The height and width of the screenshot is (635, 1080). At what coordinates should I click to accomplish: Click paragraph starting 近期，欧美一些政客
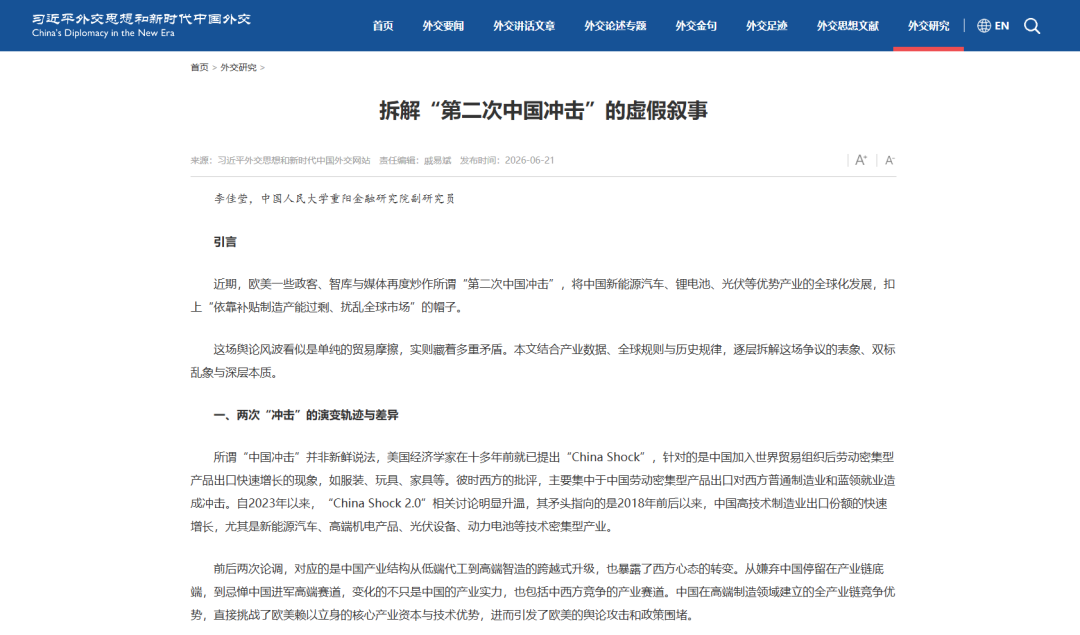click(543, 295)
